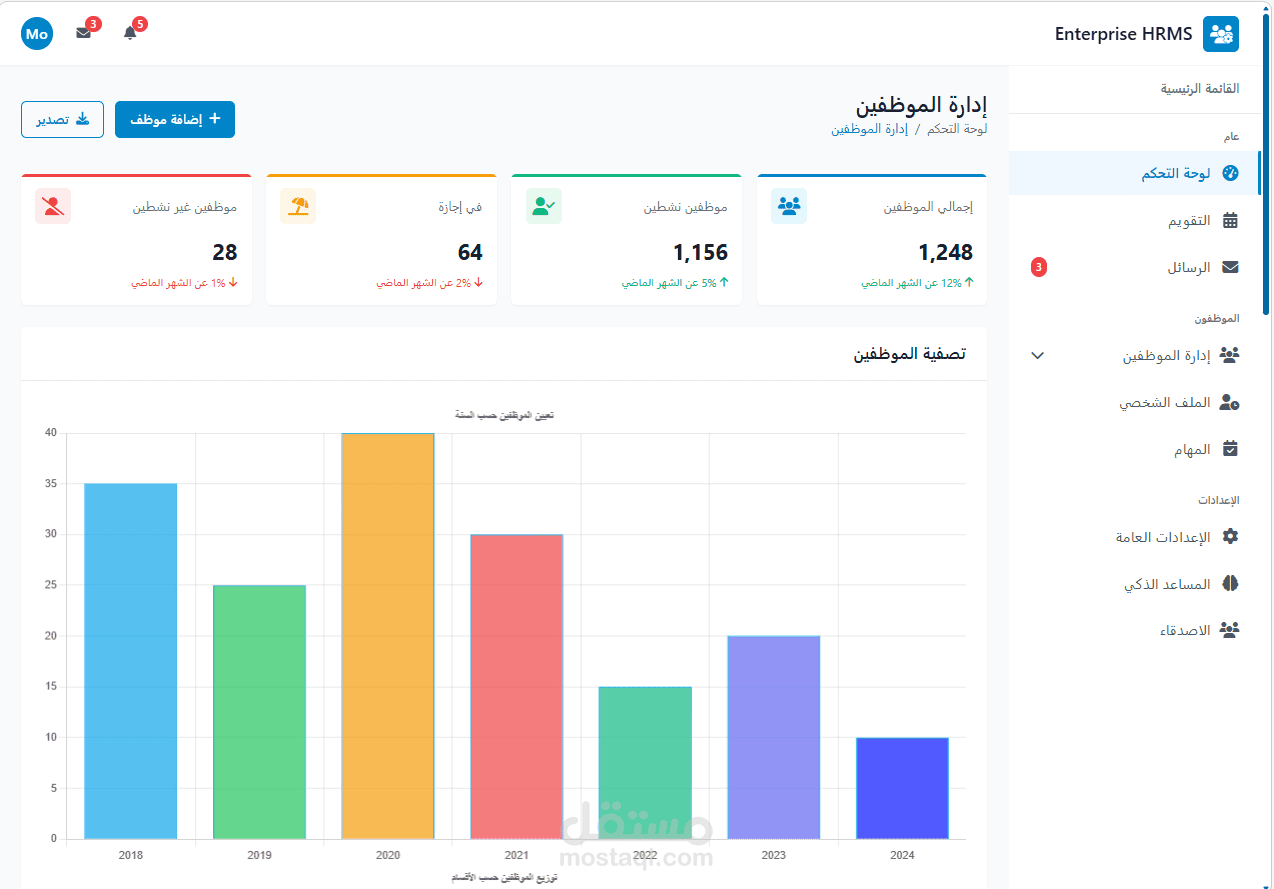
Task: Click the 2024 dark blue chart bar
Action: [x=902, y=788]
